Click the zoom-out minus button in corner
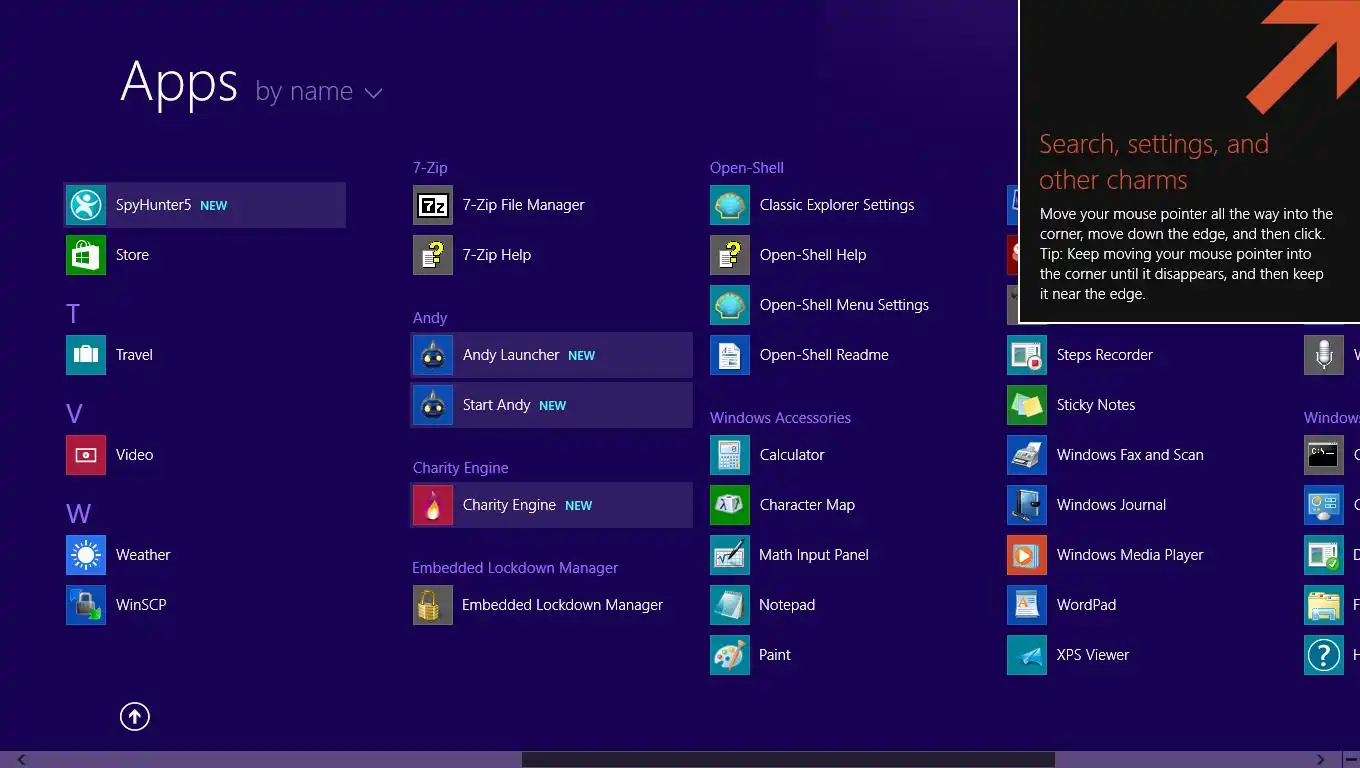1360x768 pixels. pos(1351,760)
